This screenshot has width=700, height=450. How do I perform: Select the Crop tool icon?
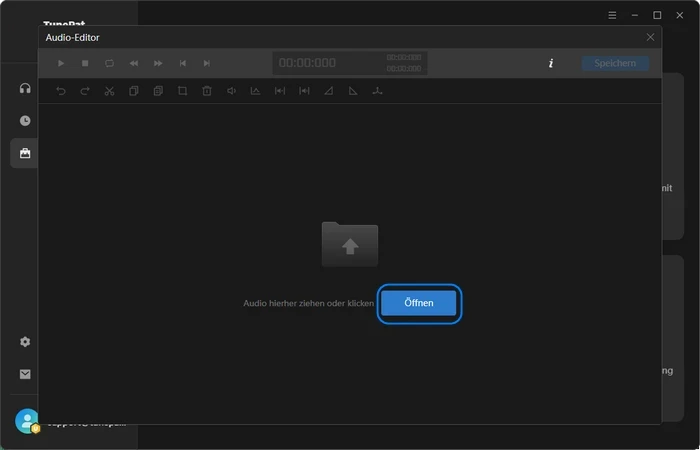182,91
